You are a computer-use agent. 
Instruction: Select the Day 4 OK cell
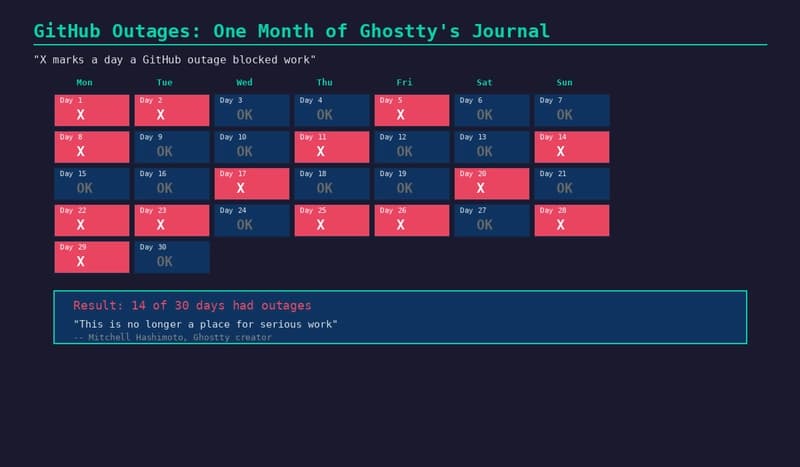pyautogui.click(x=332, y=110)
